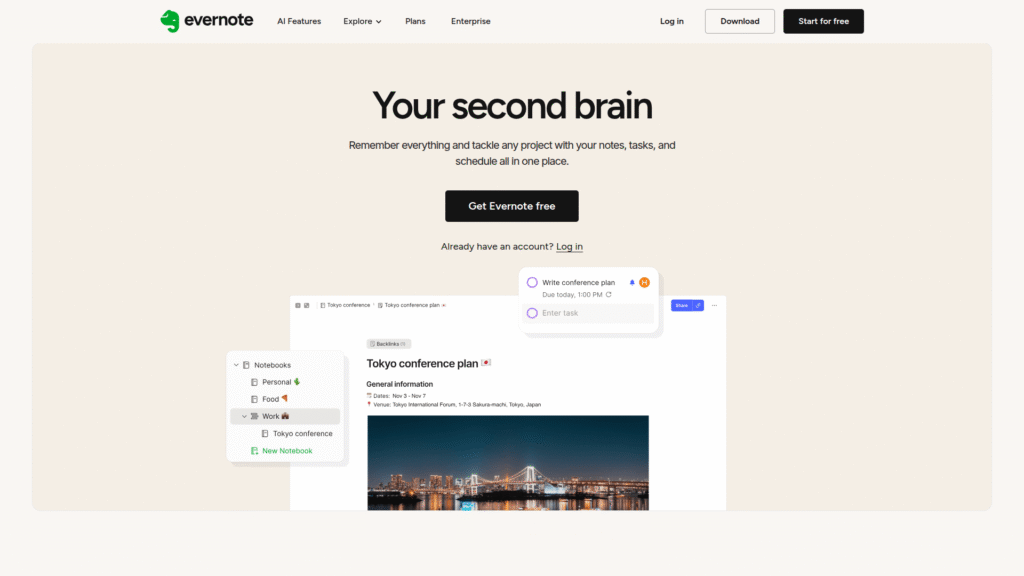Open the AI Features menu item
Screen dimensions: 1024x576
coord(299,21)
